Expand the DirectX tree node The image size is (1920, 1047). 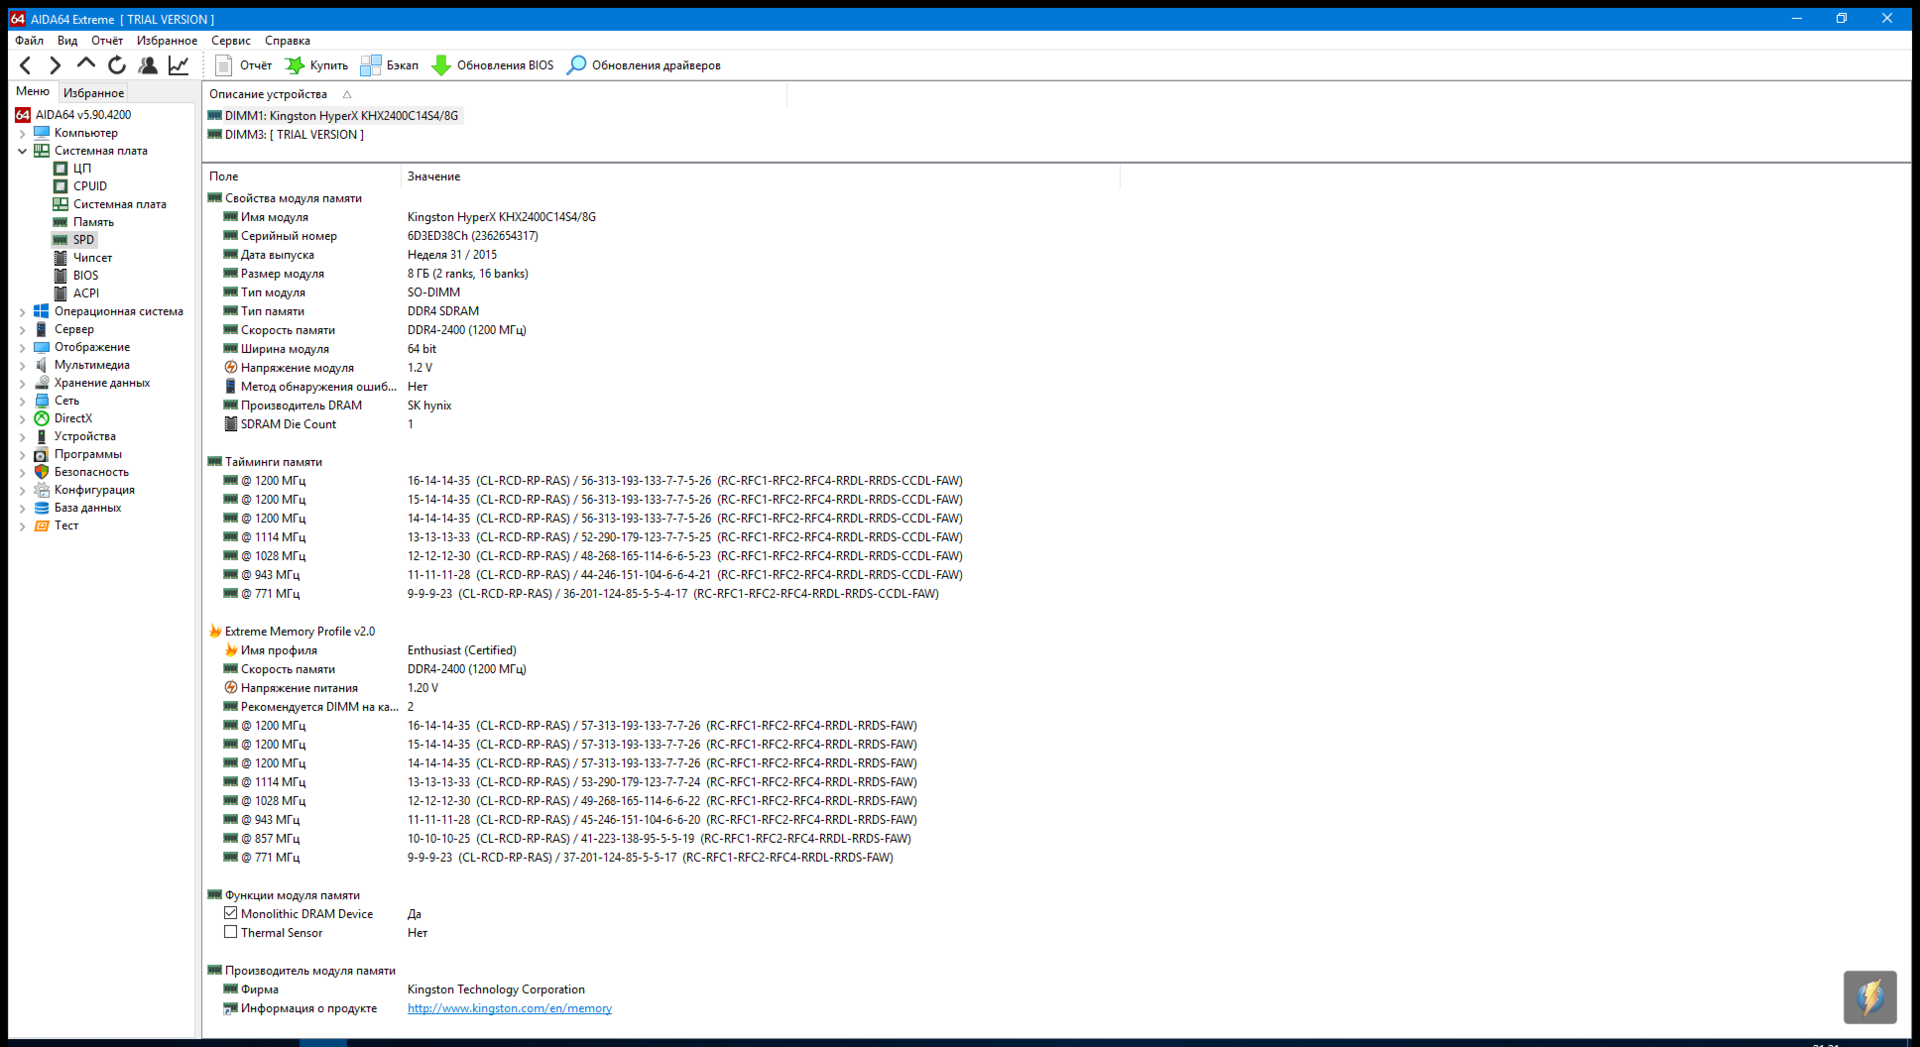(22, 419)
